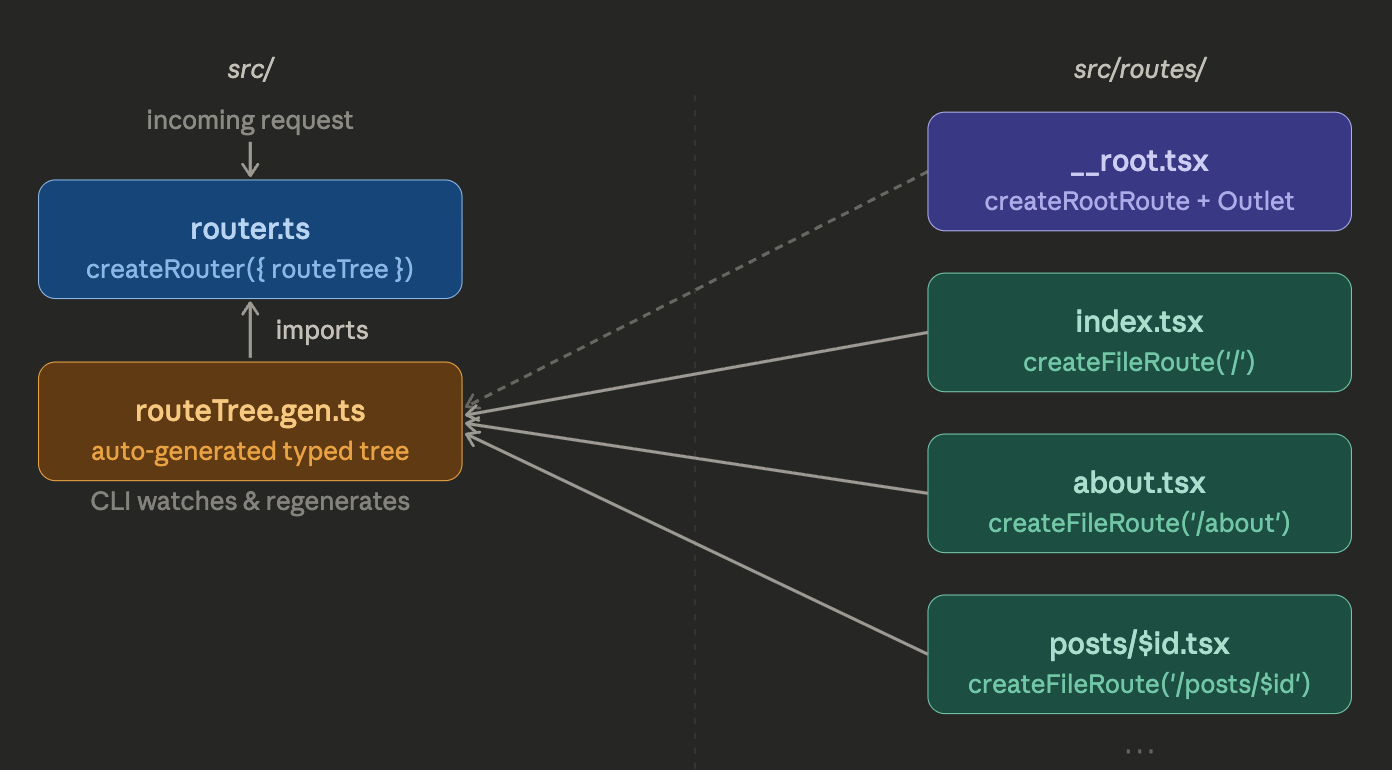Image resolution: width=1392 pixels, height=770 pixels.
Task: Click the createFileRoute('/about') subtitle
Action: click(1139, 522)
